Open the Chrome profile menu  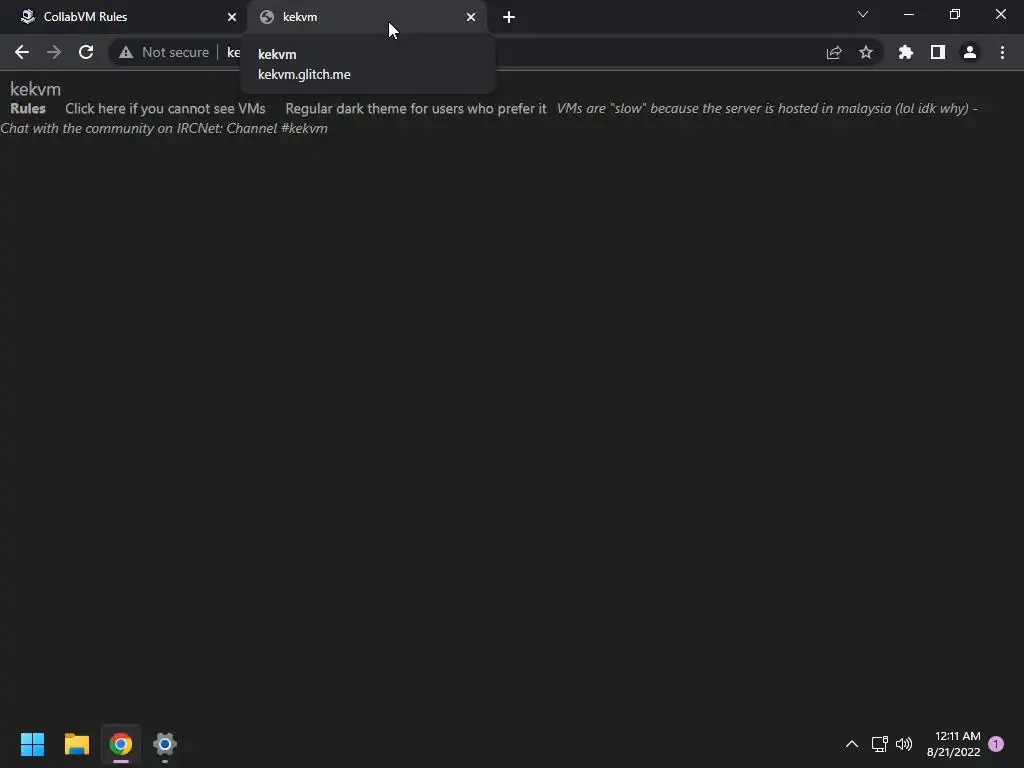point(970,52)
